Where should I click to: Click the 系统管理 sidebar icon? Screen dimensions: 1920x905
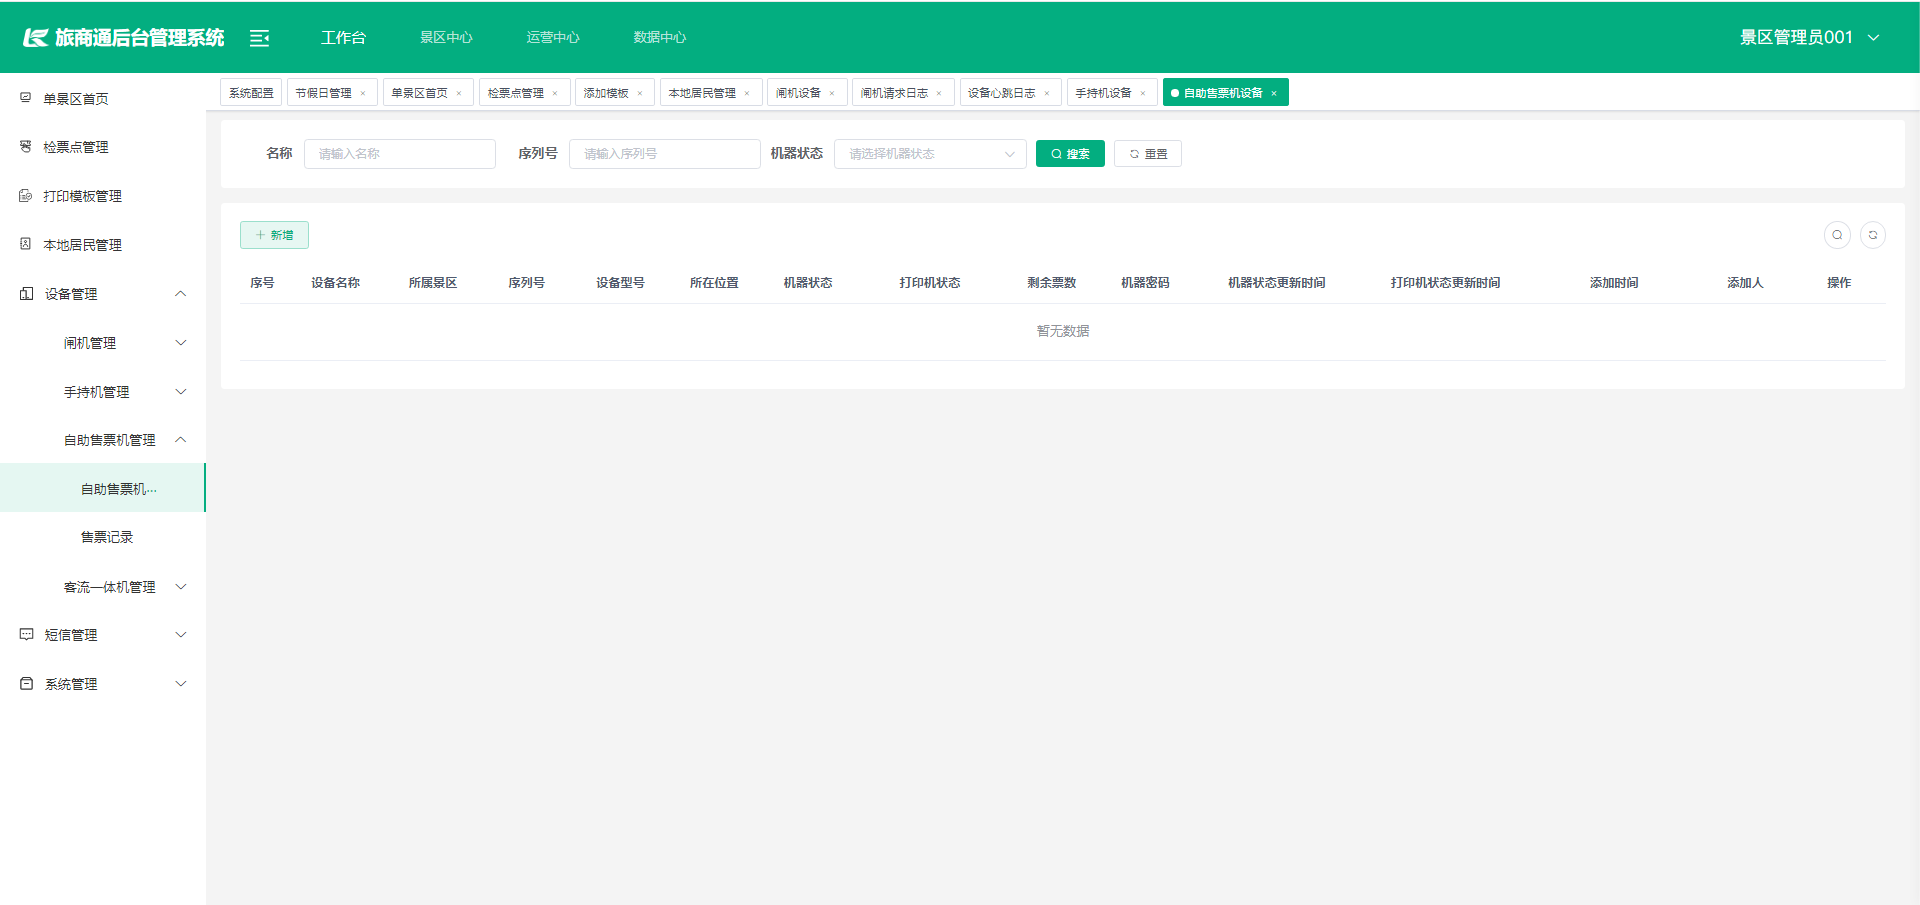pyautogui.click(x=27, y=684)
